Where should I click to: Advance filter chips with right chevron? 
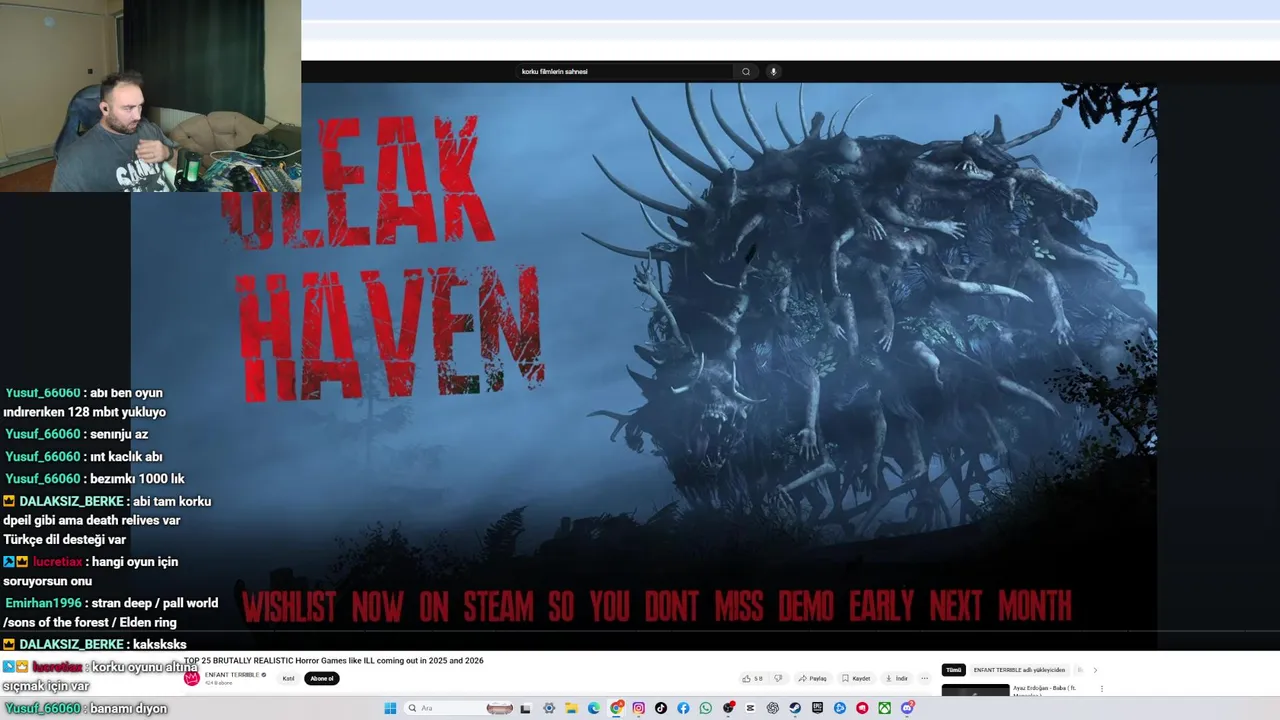[x=1095, y=670]
